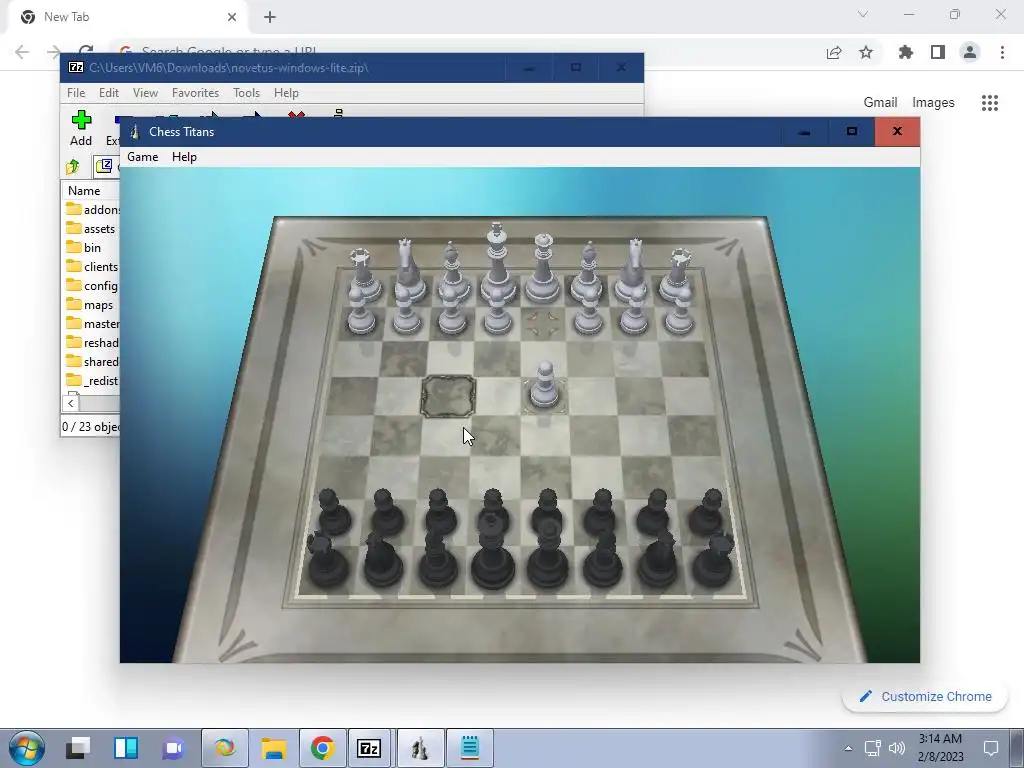The height and width of the screenshot is (768, 1024).
Task: Click the green Add button in 7-Zip
Action: pyautogui.click(x=81, y=128)
